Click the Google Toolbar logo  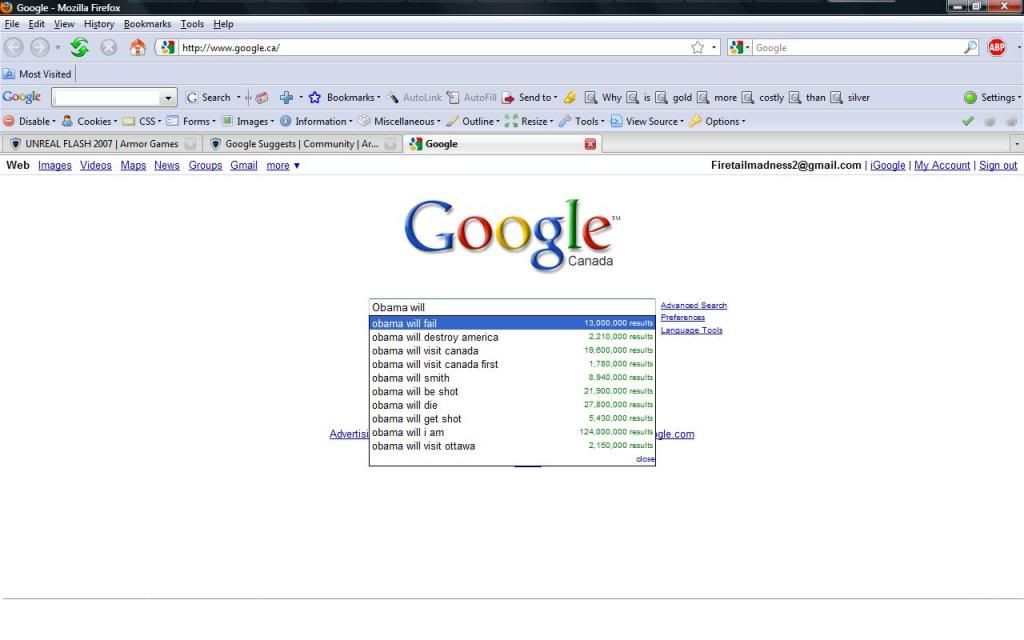[x=22, y=97]
